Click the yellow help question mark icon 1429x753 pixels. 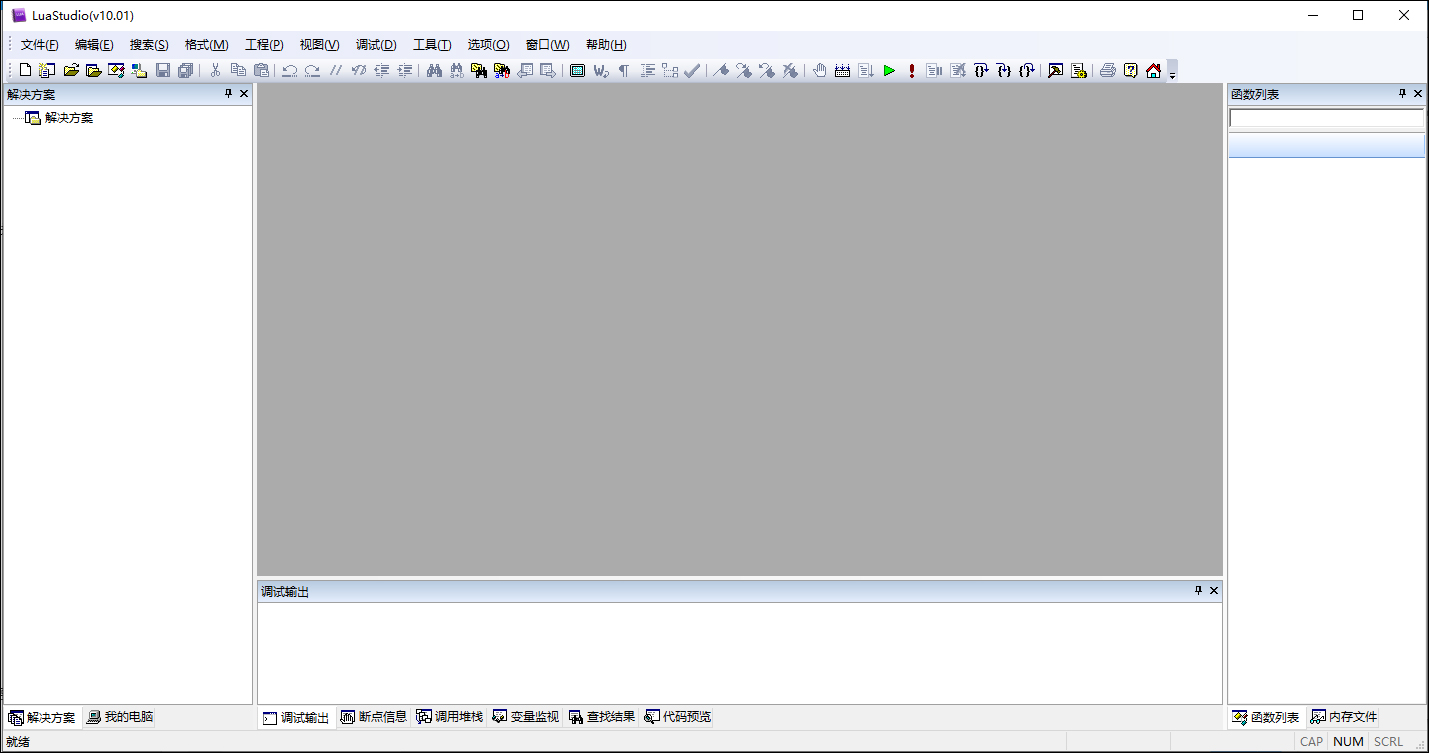(x=1131, y=70)
